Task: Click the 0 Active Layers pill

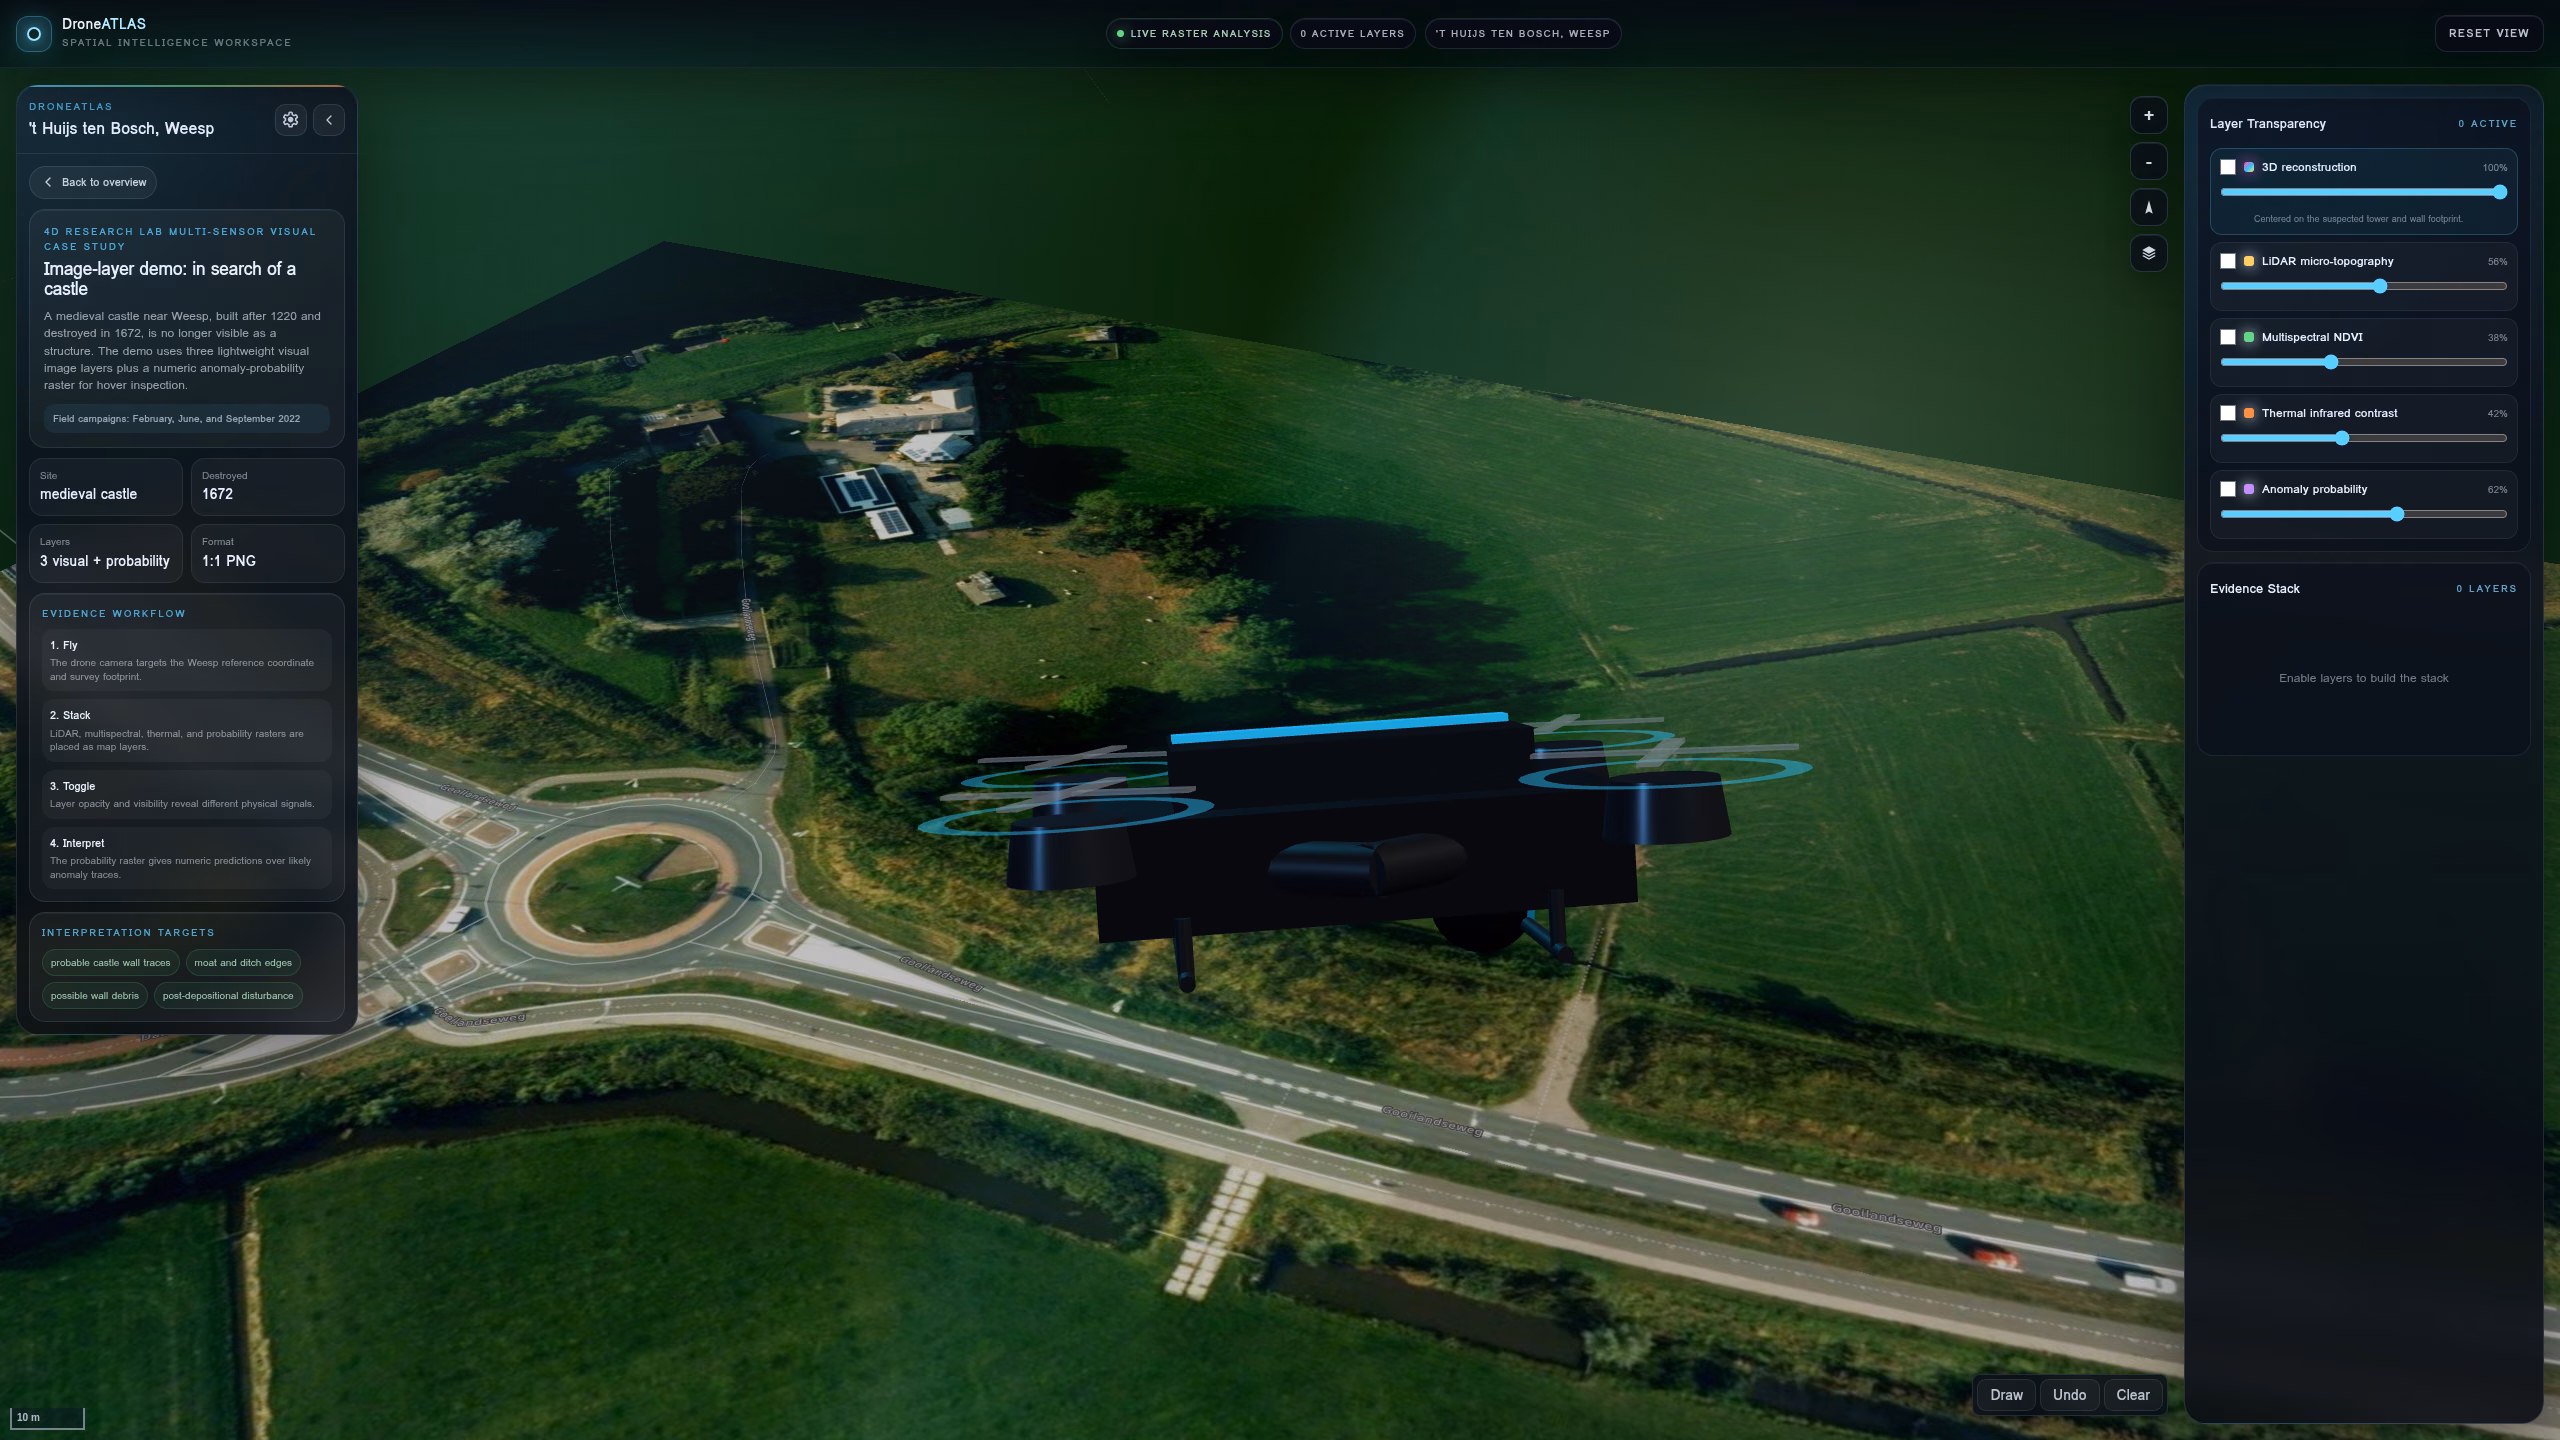Action: (1352, 34)
